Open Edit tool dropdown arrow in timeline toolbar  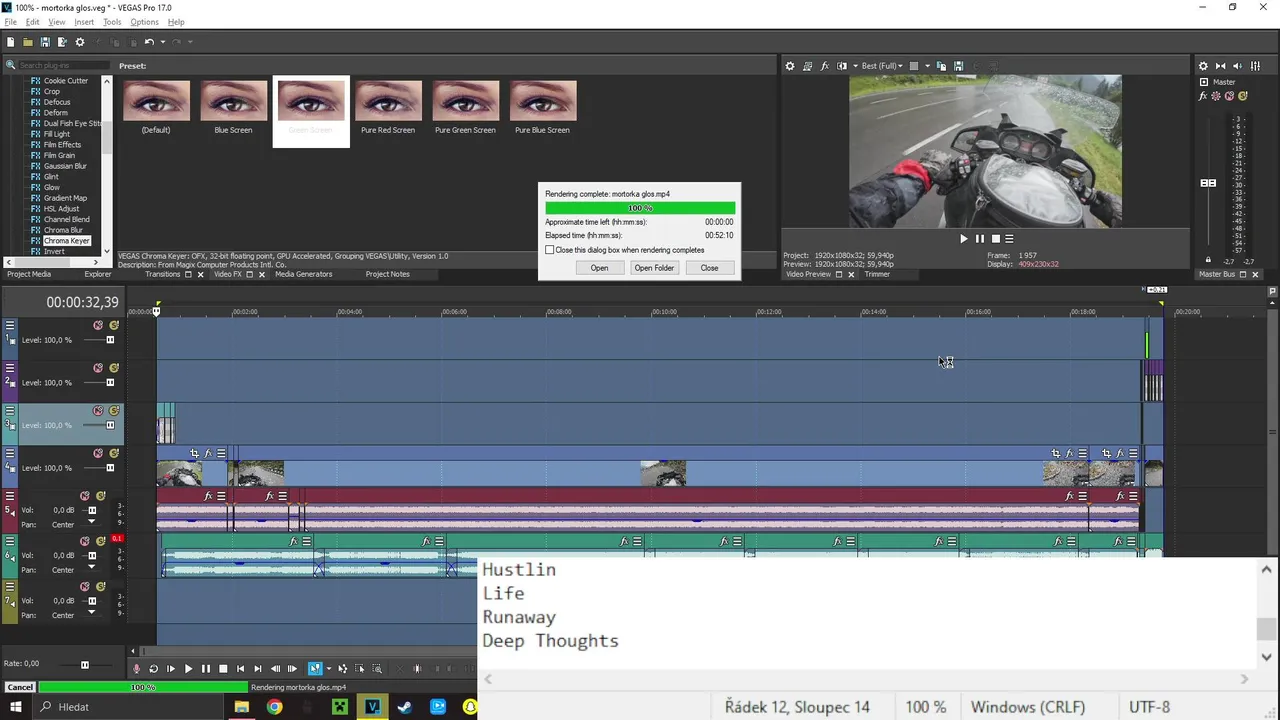coord(328,669)
